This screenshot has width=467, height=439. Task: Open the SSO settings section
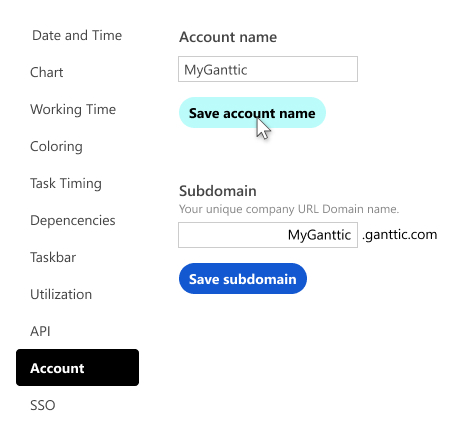click(x=43, y=405)
